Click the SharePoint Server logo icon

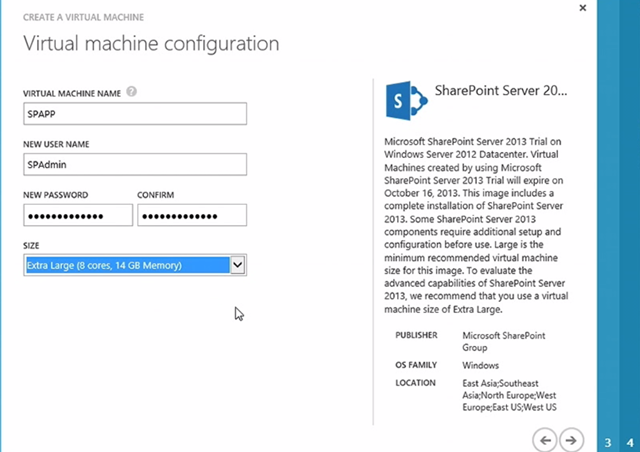point(407,100)
